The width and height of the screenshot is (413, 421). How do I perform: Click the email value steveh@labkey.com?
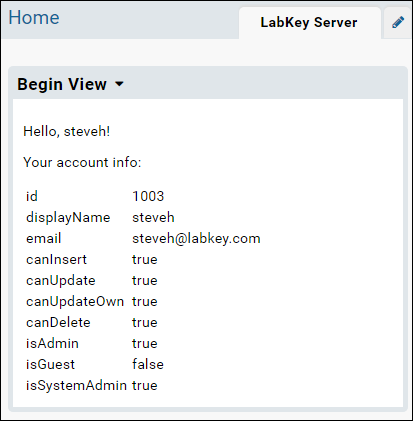pyautogui.click(x=196, y=239)
